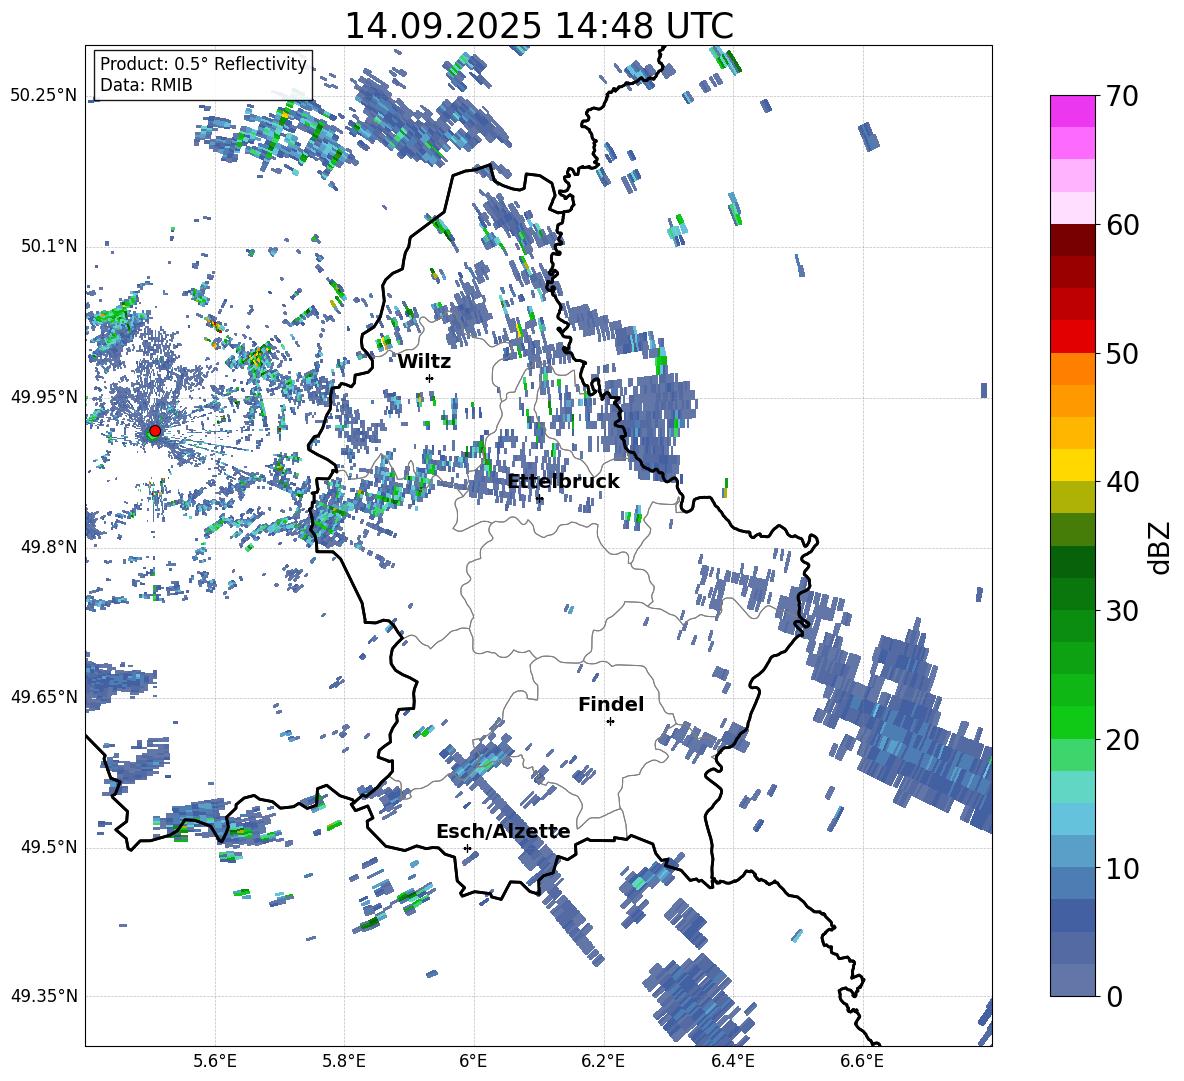Pick the magenta swatch at colorbar top

[x=1072, y=111]
